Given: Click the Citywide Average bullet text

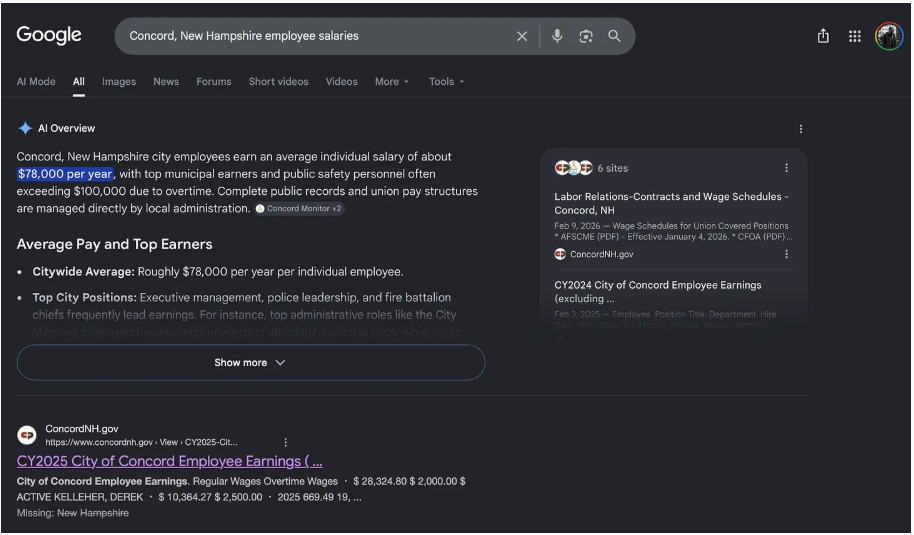Looking at the screenshot, I should (x=218, y=272).
